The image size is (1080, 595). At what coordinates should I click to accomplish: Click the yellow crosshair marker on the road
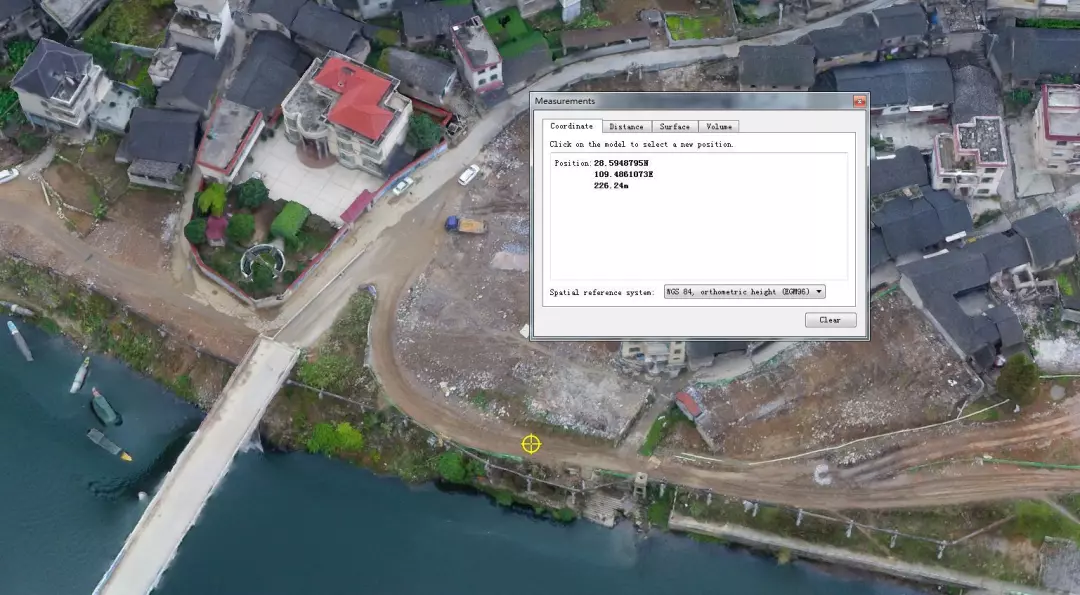[x=531, y=444]
